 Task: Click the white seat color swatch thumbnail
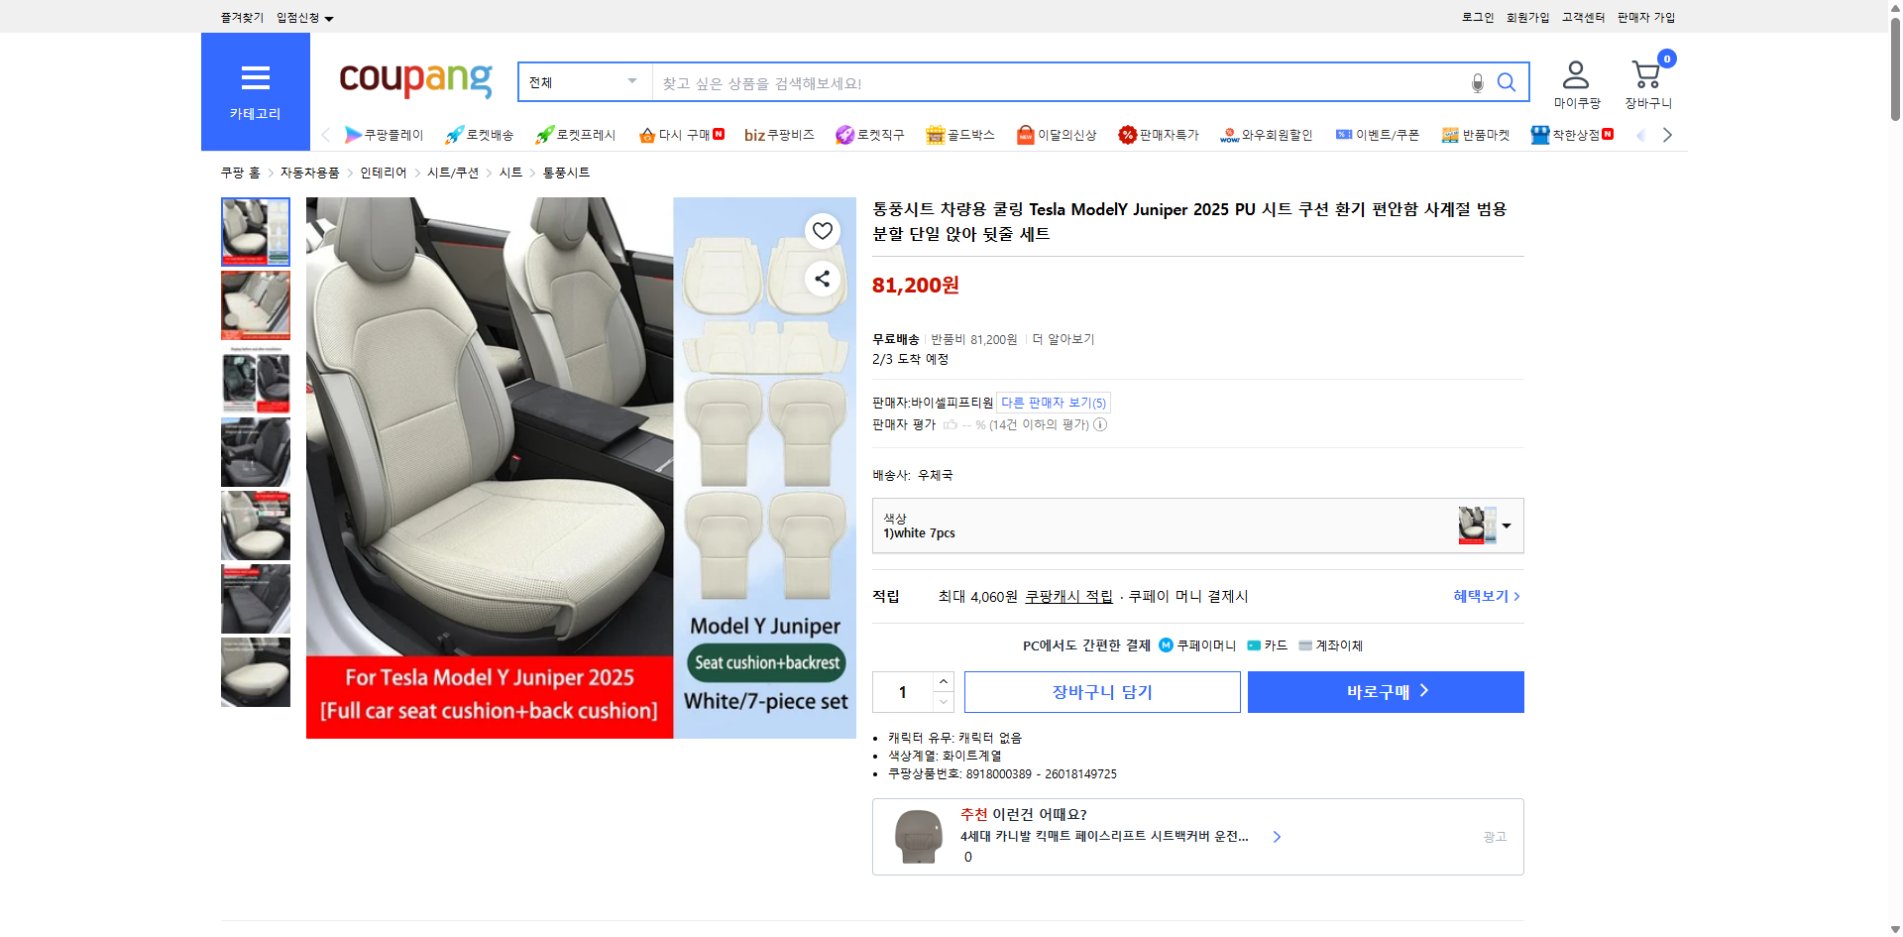coord(1478,524)
